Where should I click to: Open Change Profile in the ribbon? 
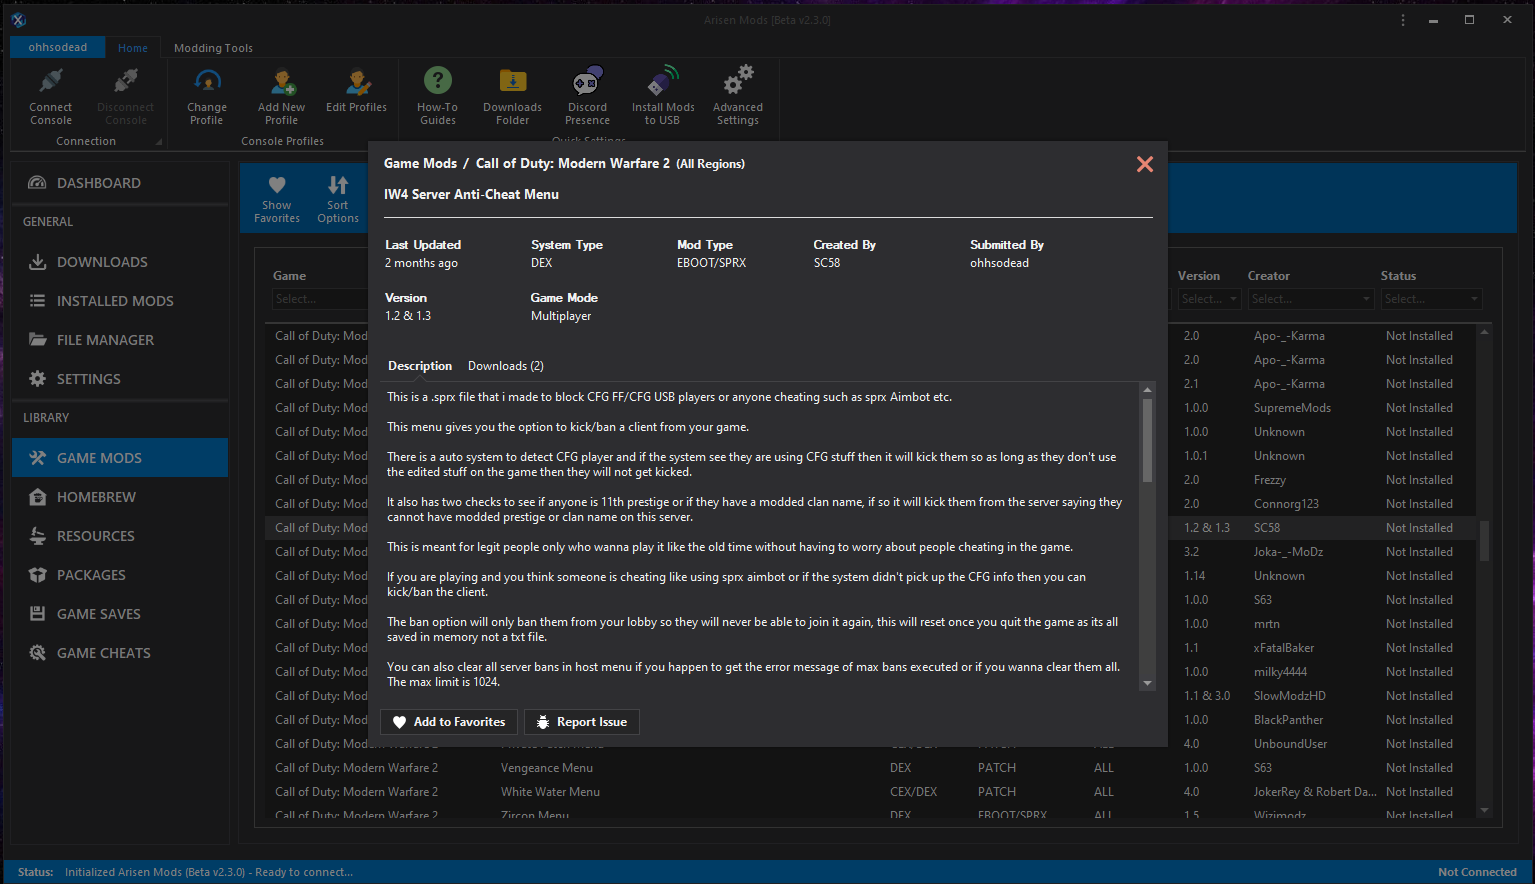207,97
